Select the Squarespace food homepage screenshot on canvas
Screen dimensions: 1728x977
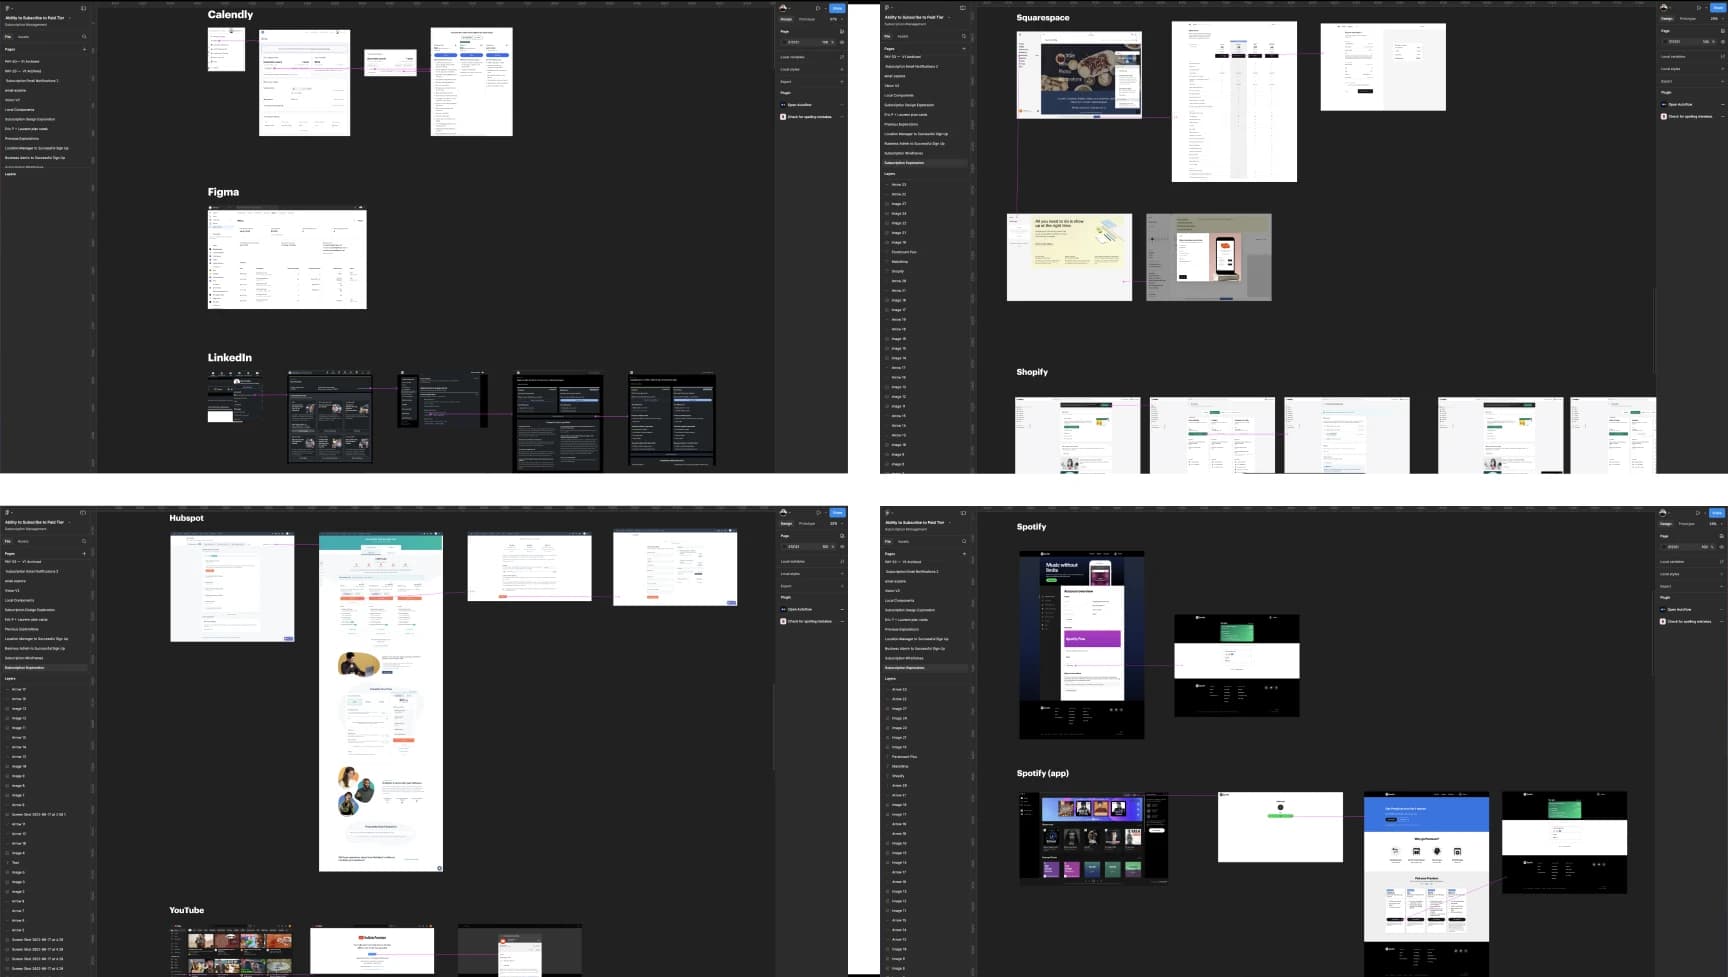[1079, 75]
